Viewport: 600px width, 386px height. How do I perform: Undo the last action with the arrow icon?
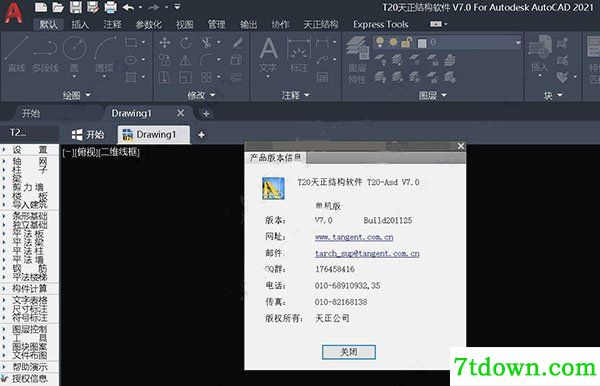click(128, 7)
